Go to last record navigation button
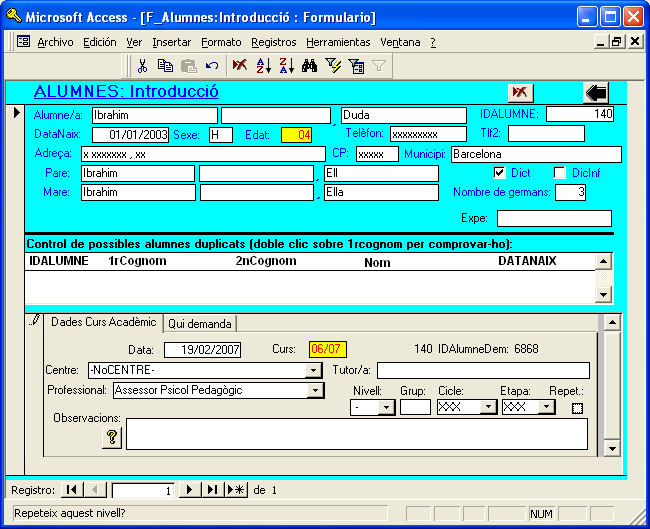Image resolution: width=650 pixels, height=529 pixels. (212, 490)
